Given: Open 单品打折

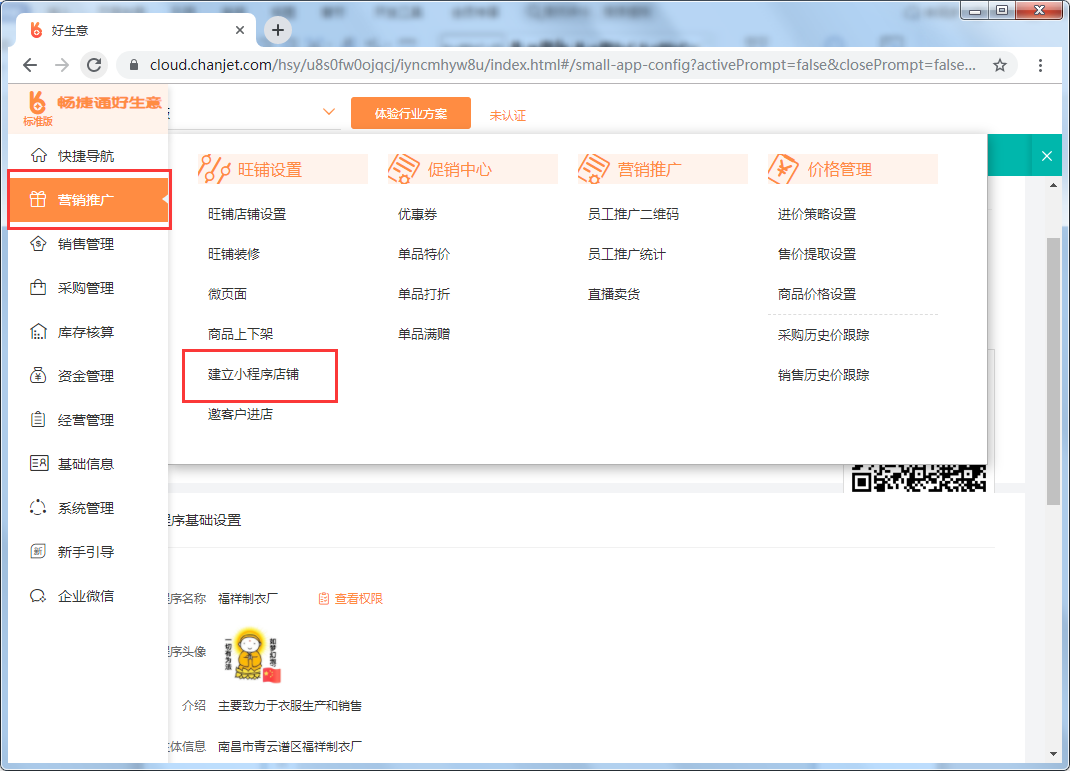Looking at the screenshot, I should coord(424,293).
